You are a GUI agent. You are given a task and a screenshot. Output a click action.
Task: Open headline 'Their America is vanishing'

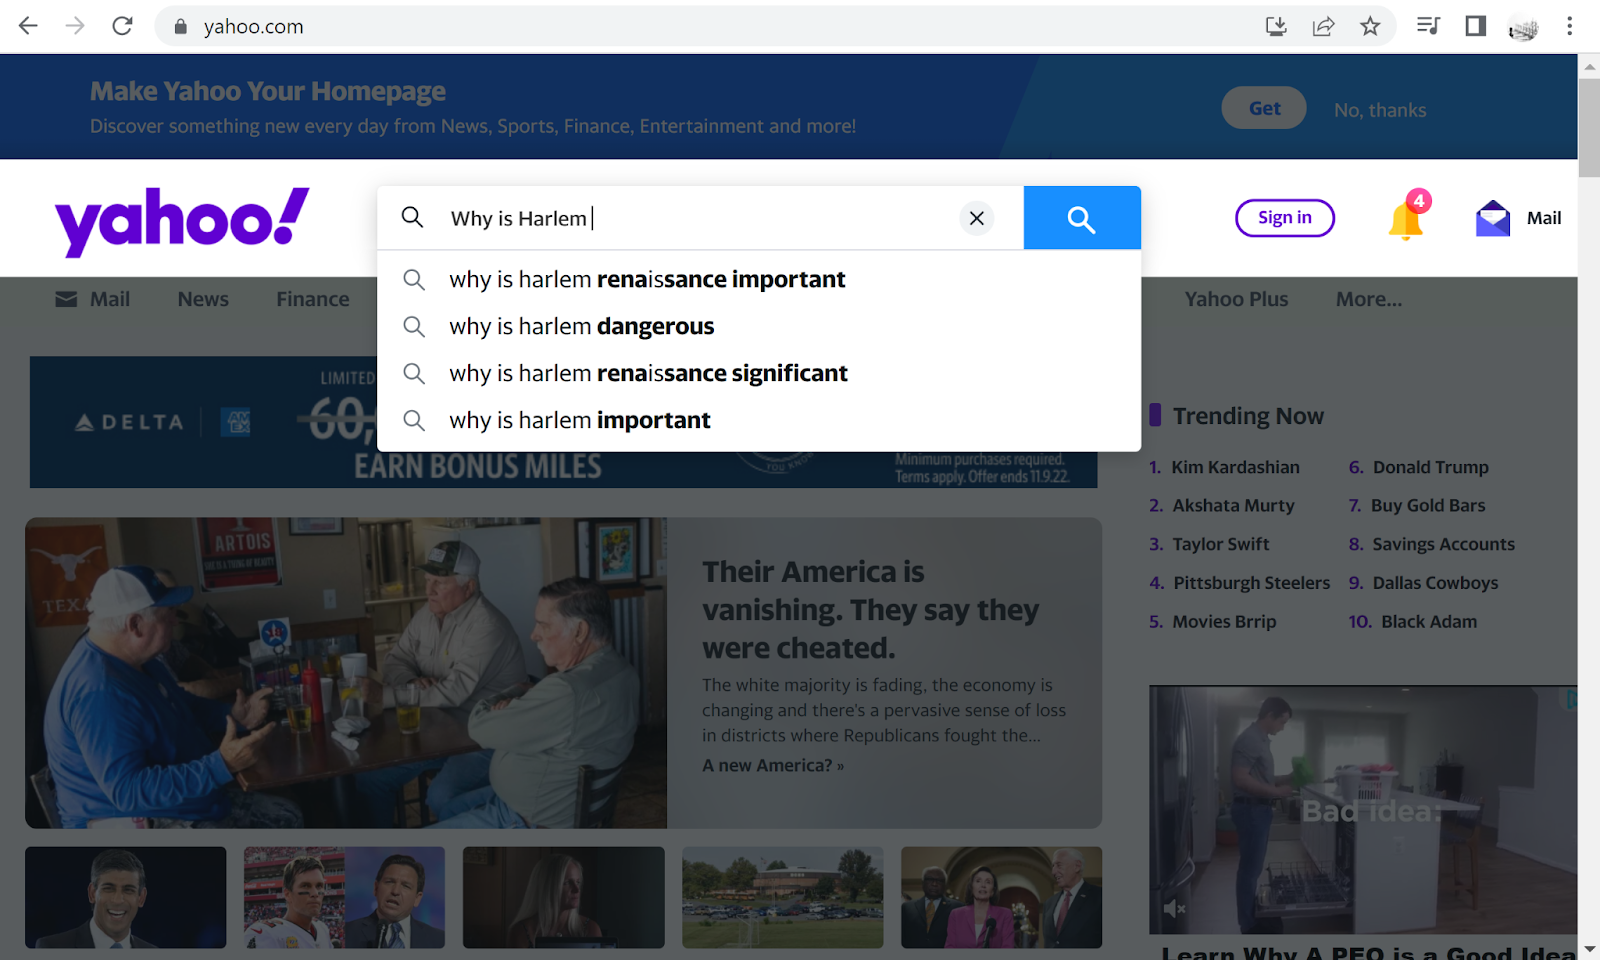coord(870,610)
